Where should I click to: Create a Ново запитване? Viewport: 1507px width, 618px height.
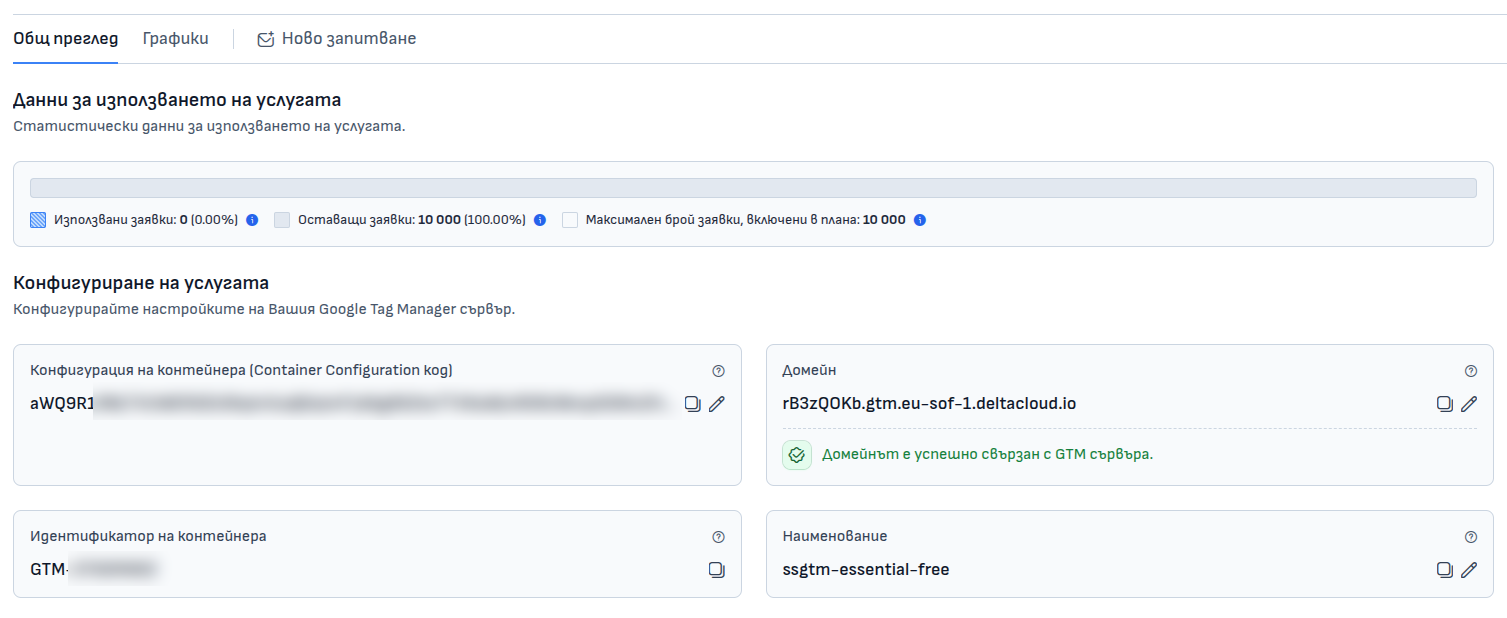pos(337,39)
